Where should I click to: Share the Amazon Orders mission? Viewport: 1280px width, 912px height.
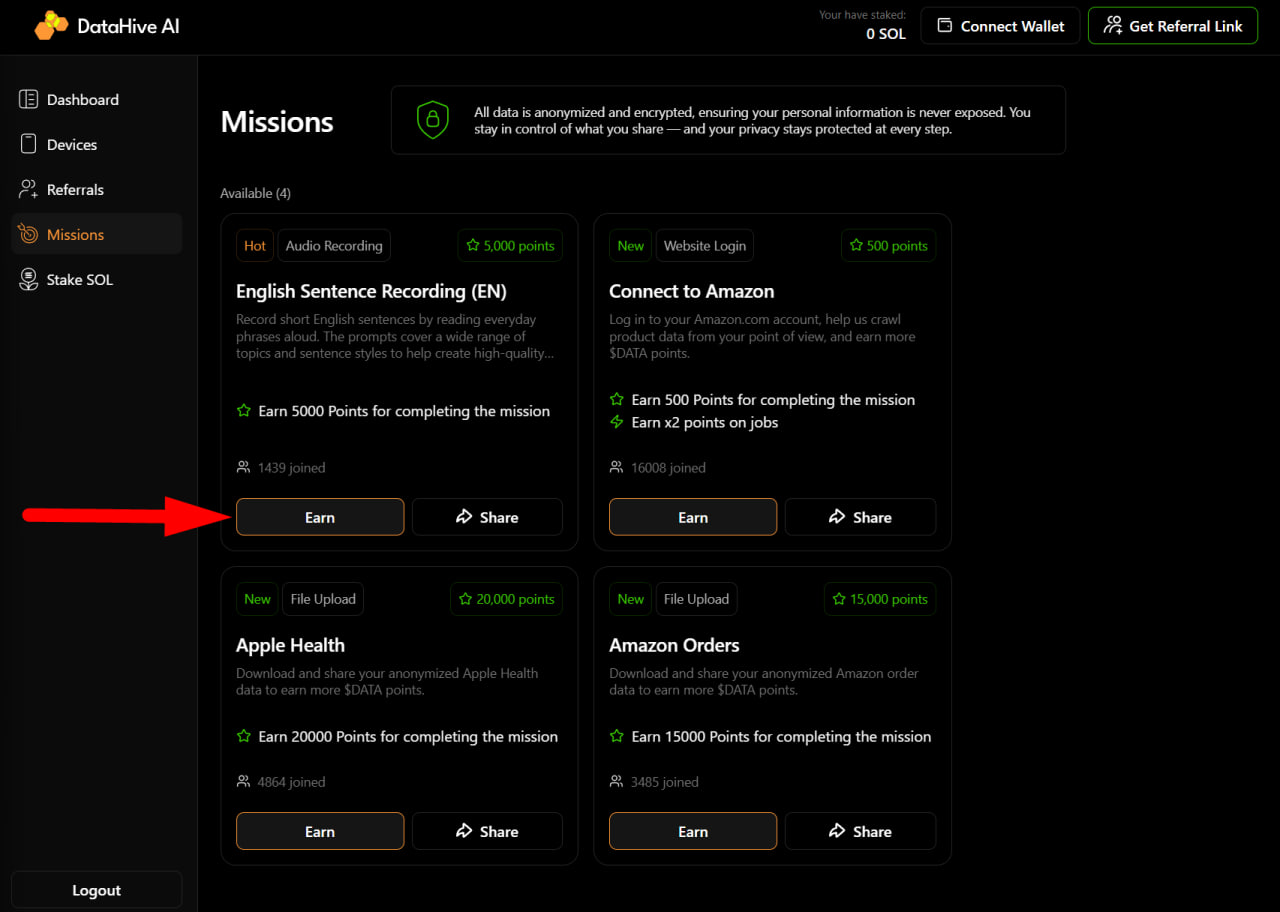click(860, 831)
